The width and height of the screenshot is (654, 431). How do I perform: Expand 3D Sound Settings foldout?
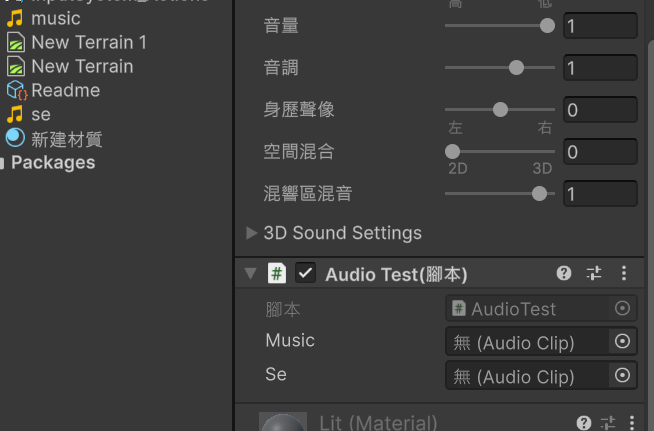[252, 233]
